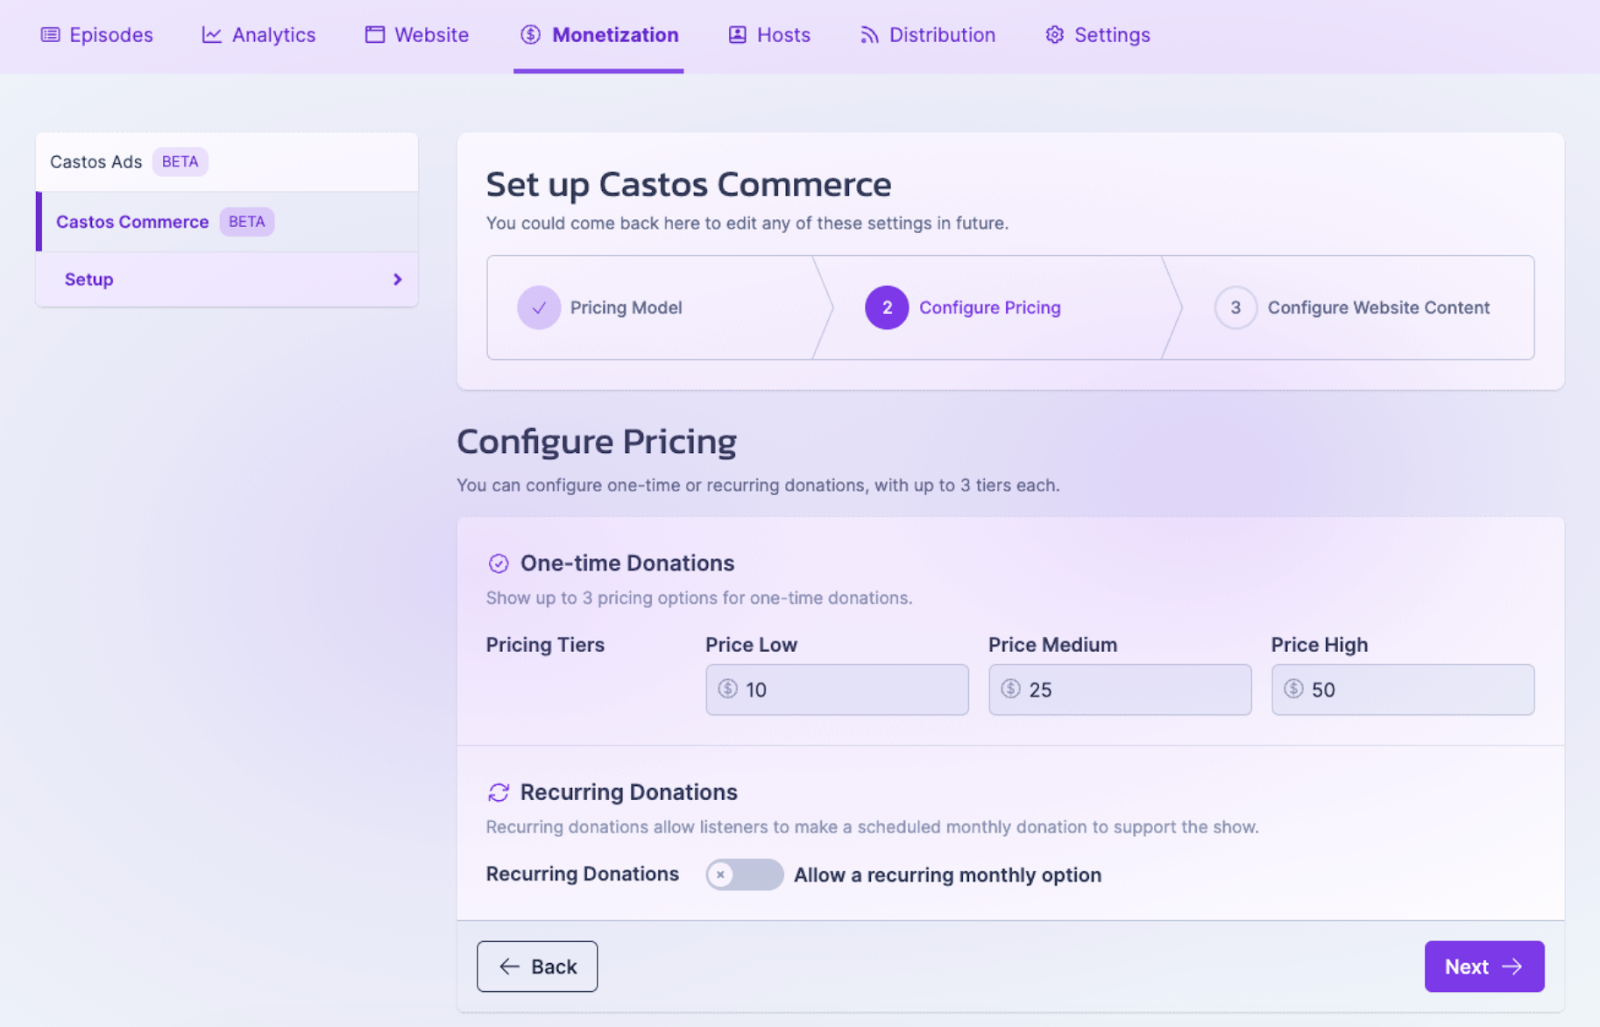
Task: Click the Recurring Donations refresh icon
Action: coord(499,792)
